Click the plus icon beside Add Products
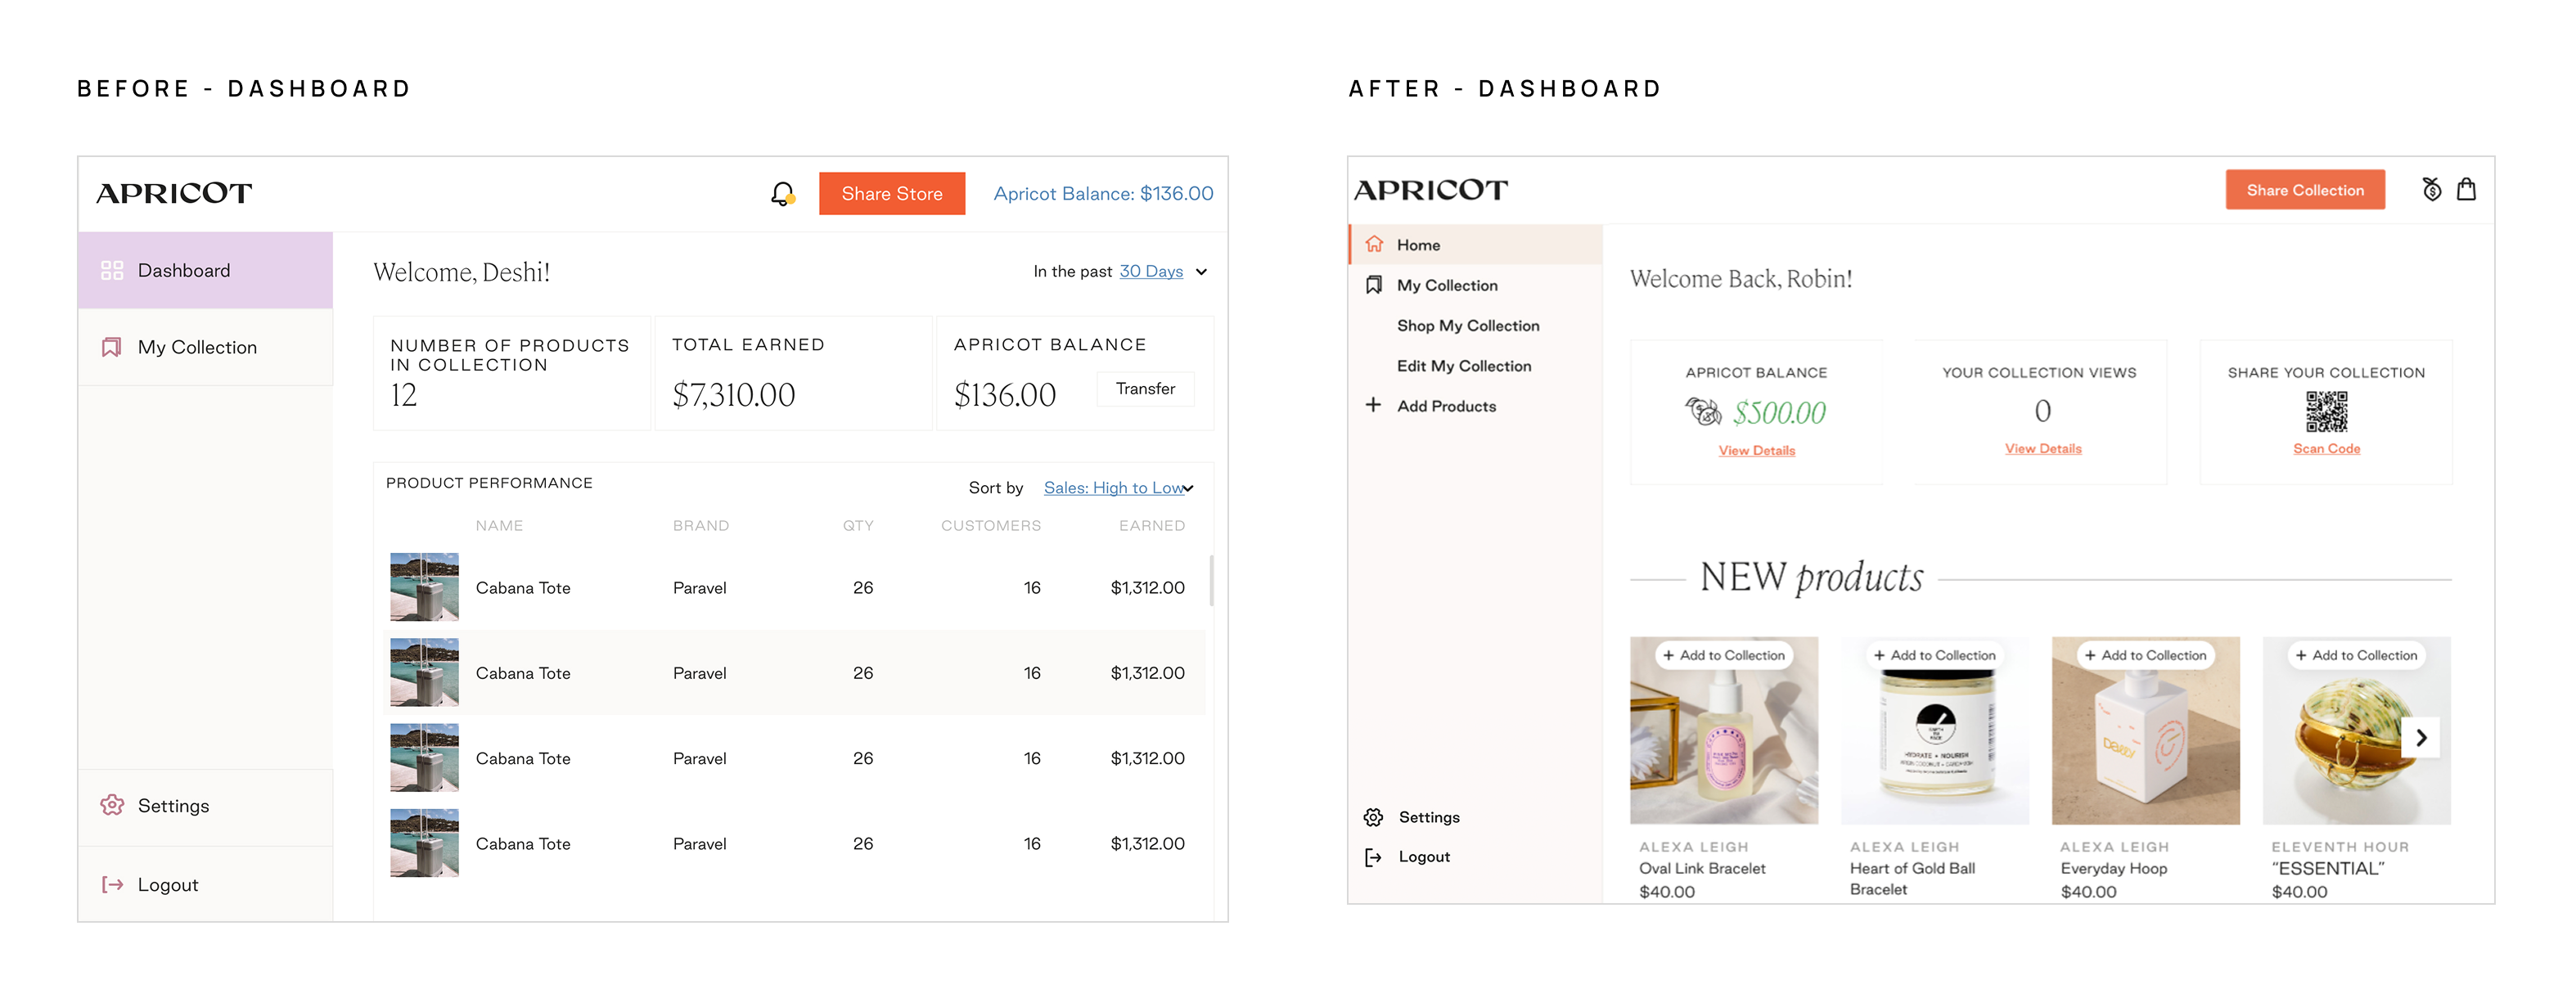 point(1374,405)
